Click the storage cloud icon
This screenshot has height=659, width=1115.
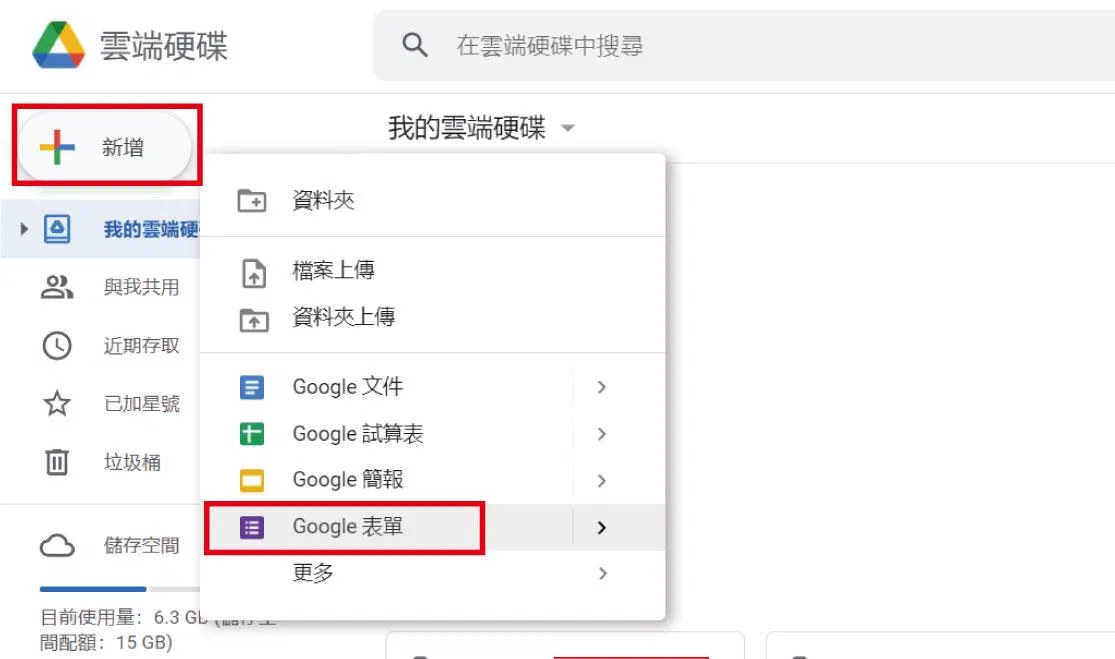pos(57,545)
